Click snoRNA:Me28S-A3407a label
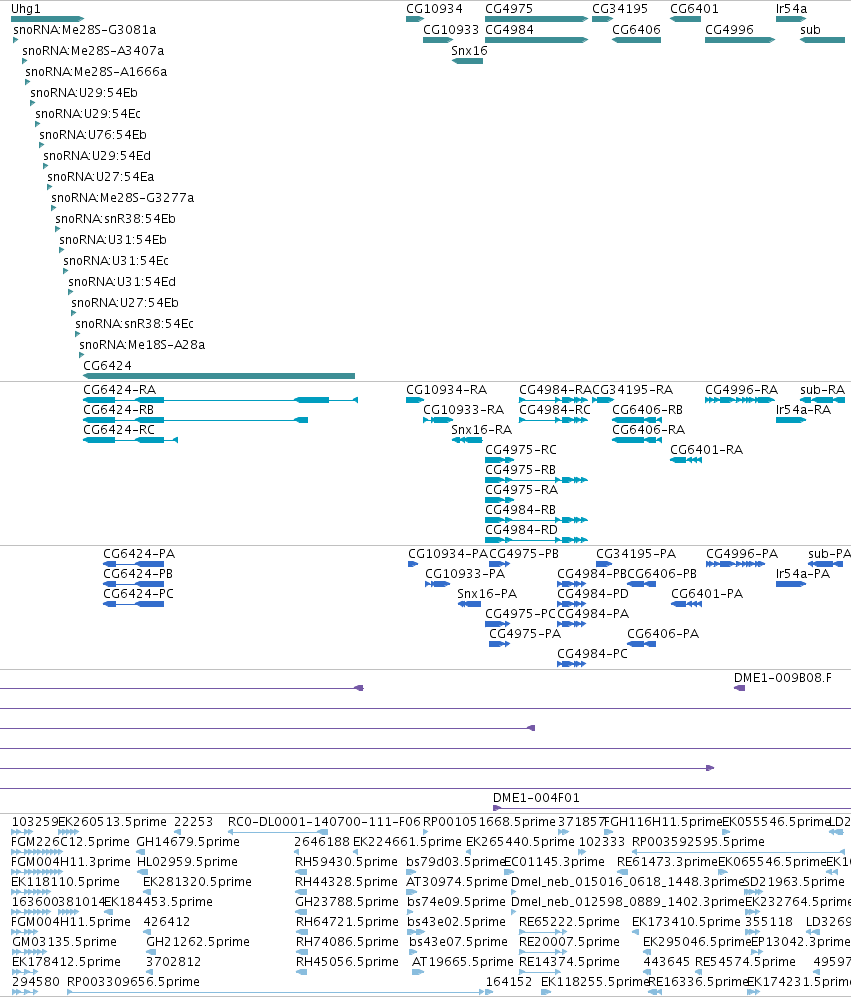 click(93, 51)
